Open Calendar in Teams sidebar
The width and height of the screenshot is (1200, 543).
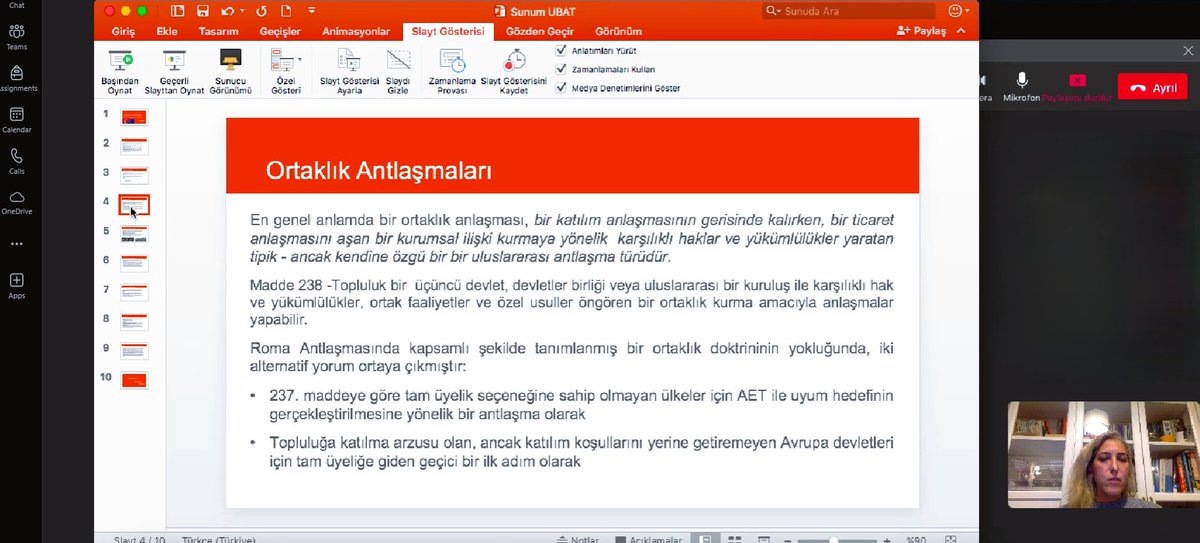coord(16,120)
